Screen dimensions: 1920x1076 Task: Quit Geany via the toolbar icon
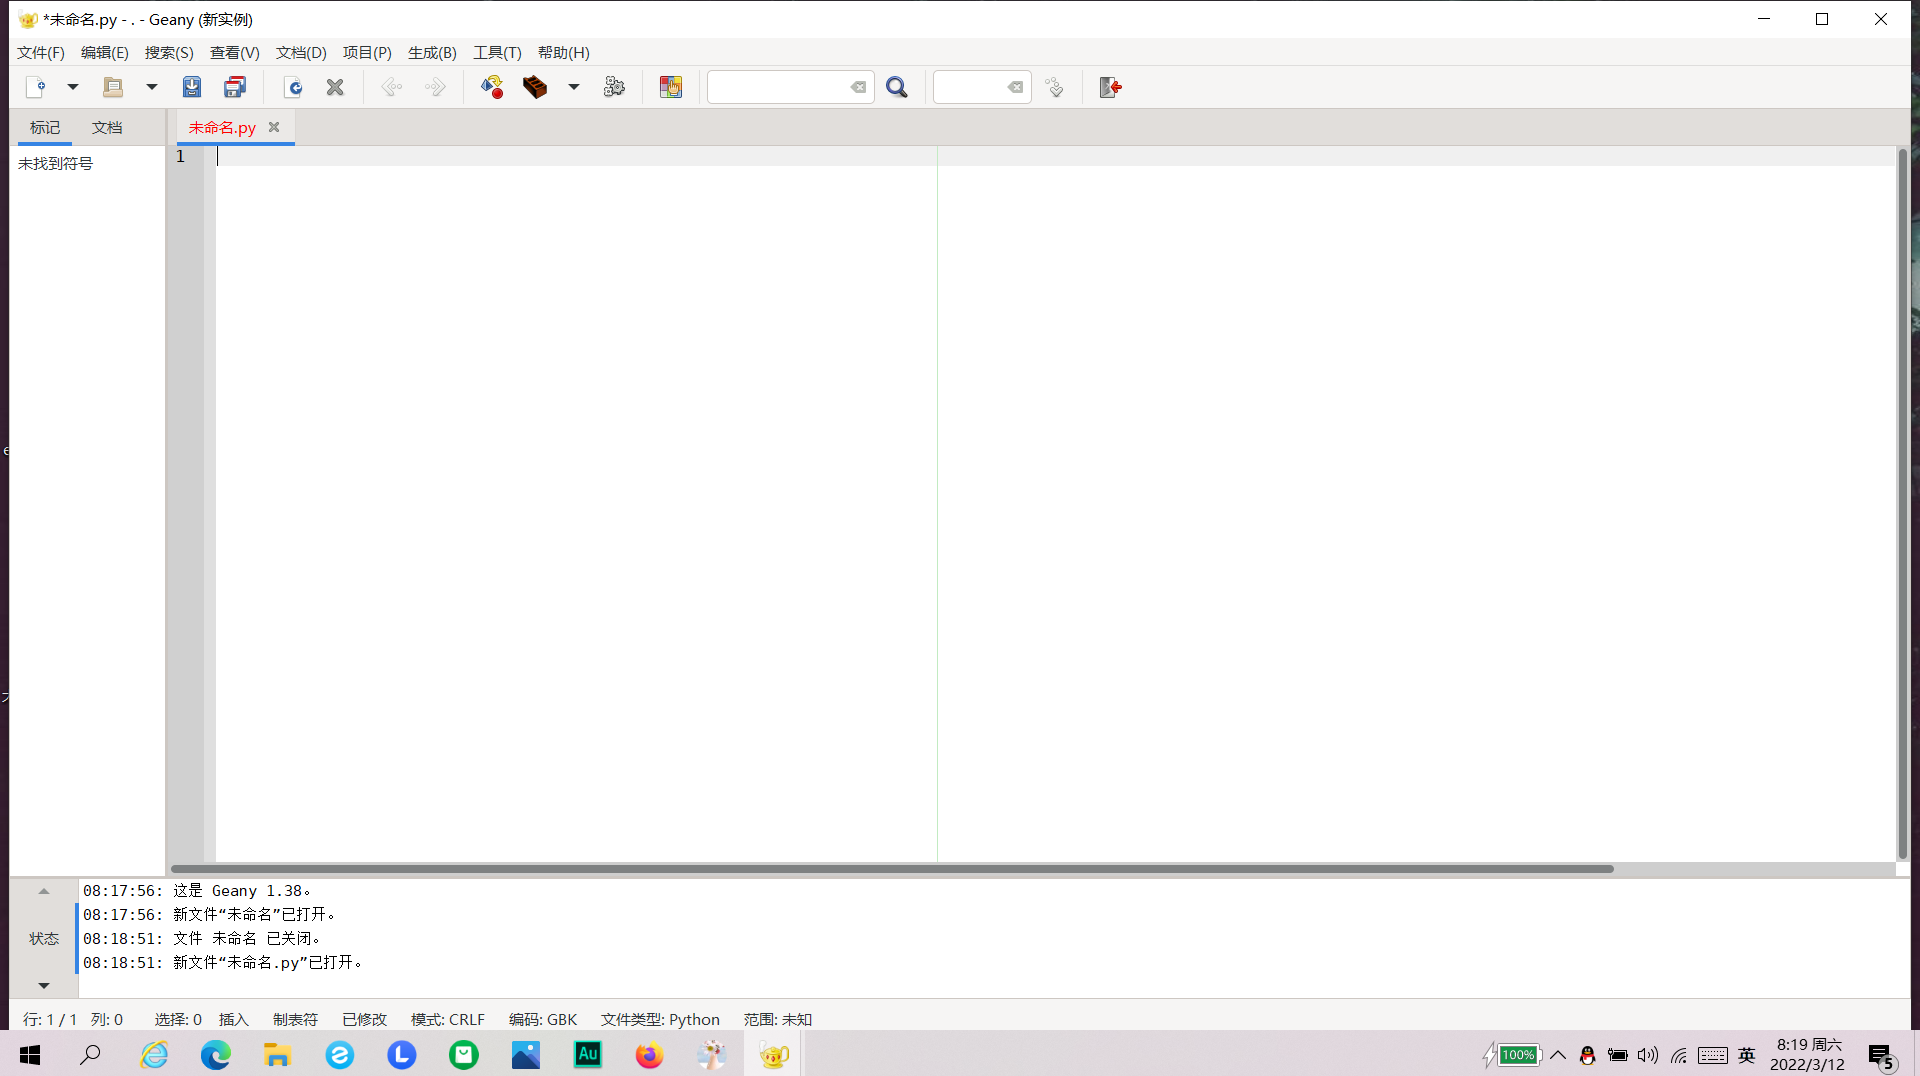tap(1110, 87)
